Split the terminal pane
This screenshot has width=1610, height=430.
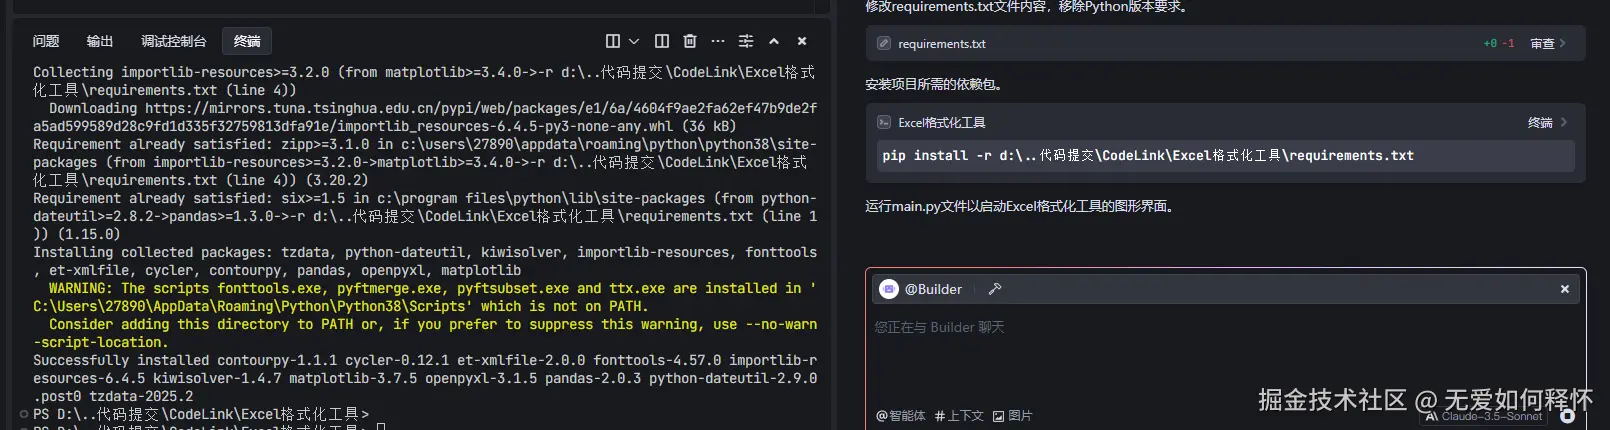661,41
